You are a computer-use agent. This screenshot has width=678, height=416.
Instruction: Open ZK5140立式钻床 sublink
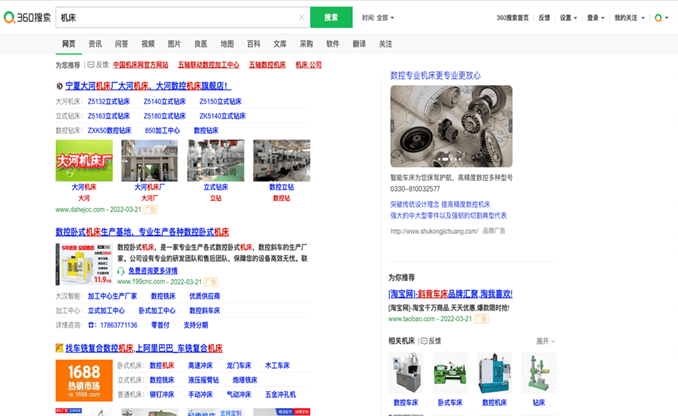[222, 116]
